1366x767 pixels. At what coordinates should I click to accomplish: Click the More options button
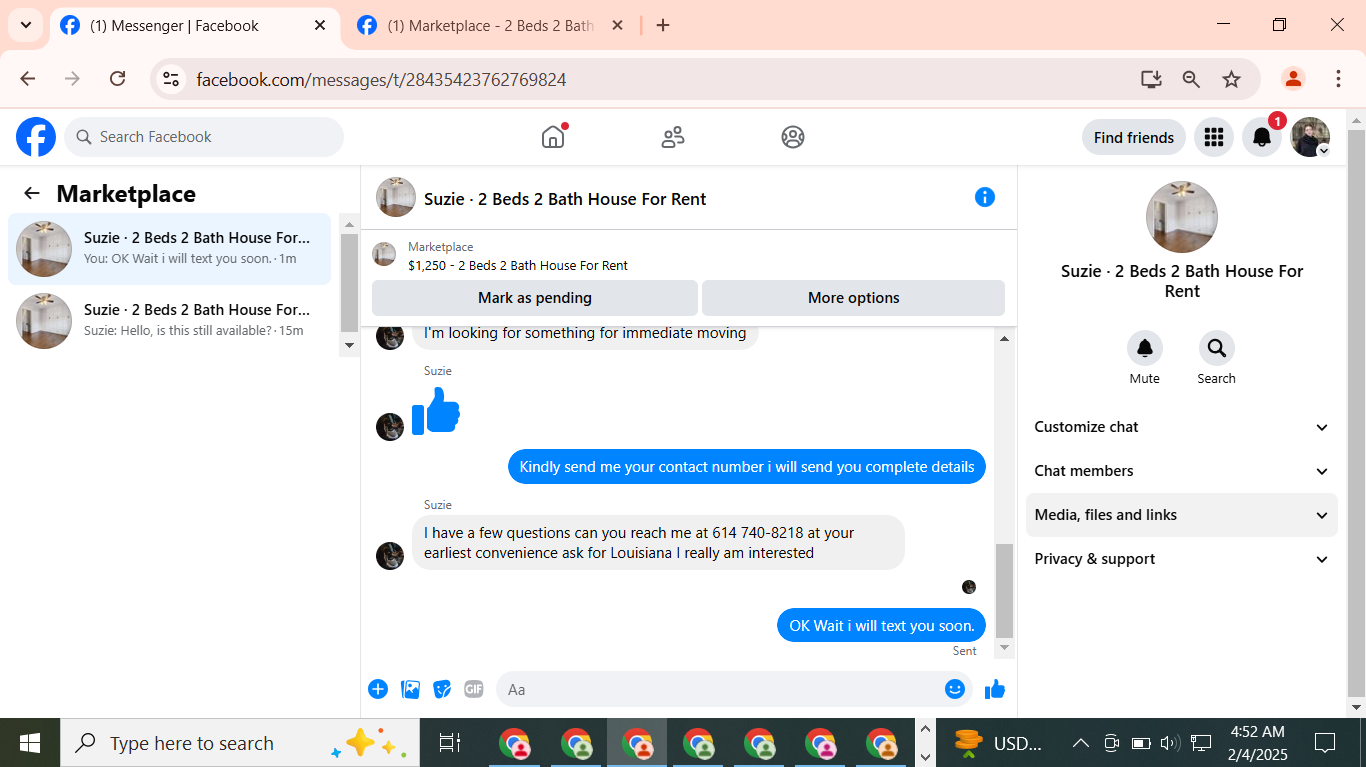[853, 298]
